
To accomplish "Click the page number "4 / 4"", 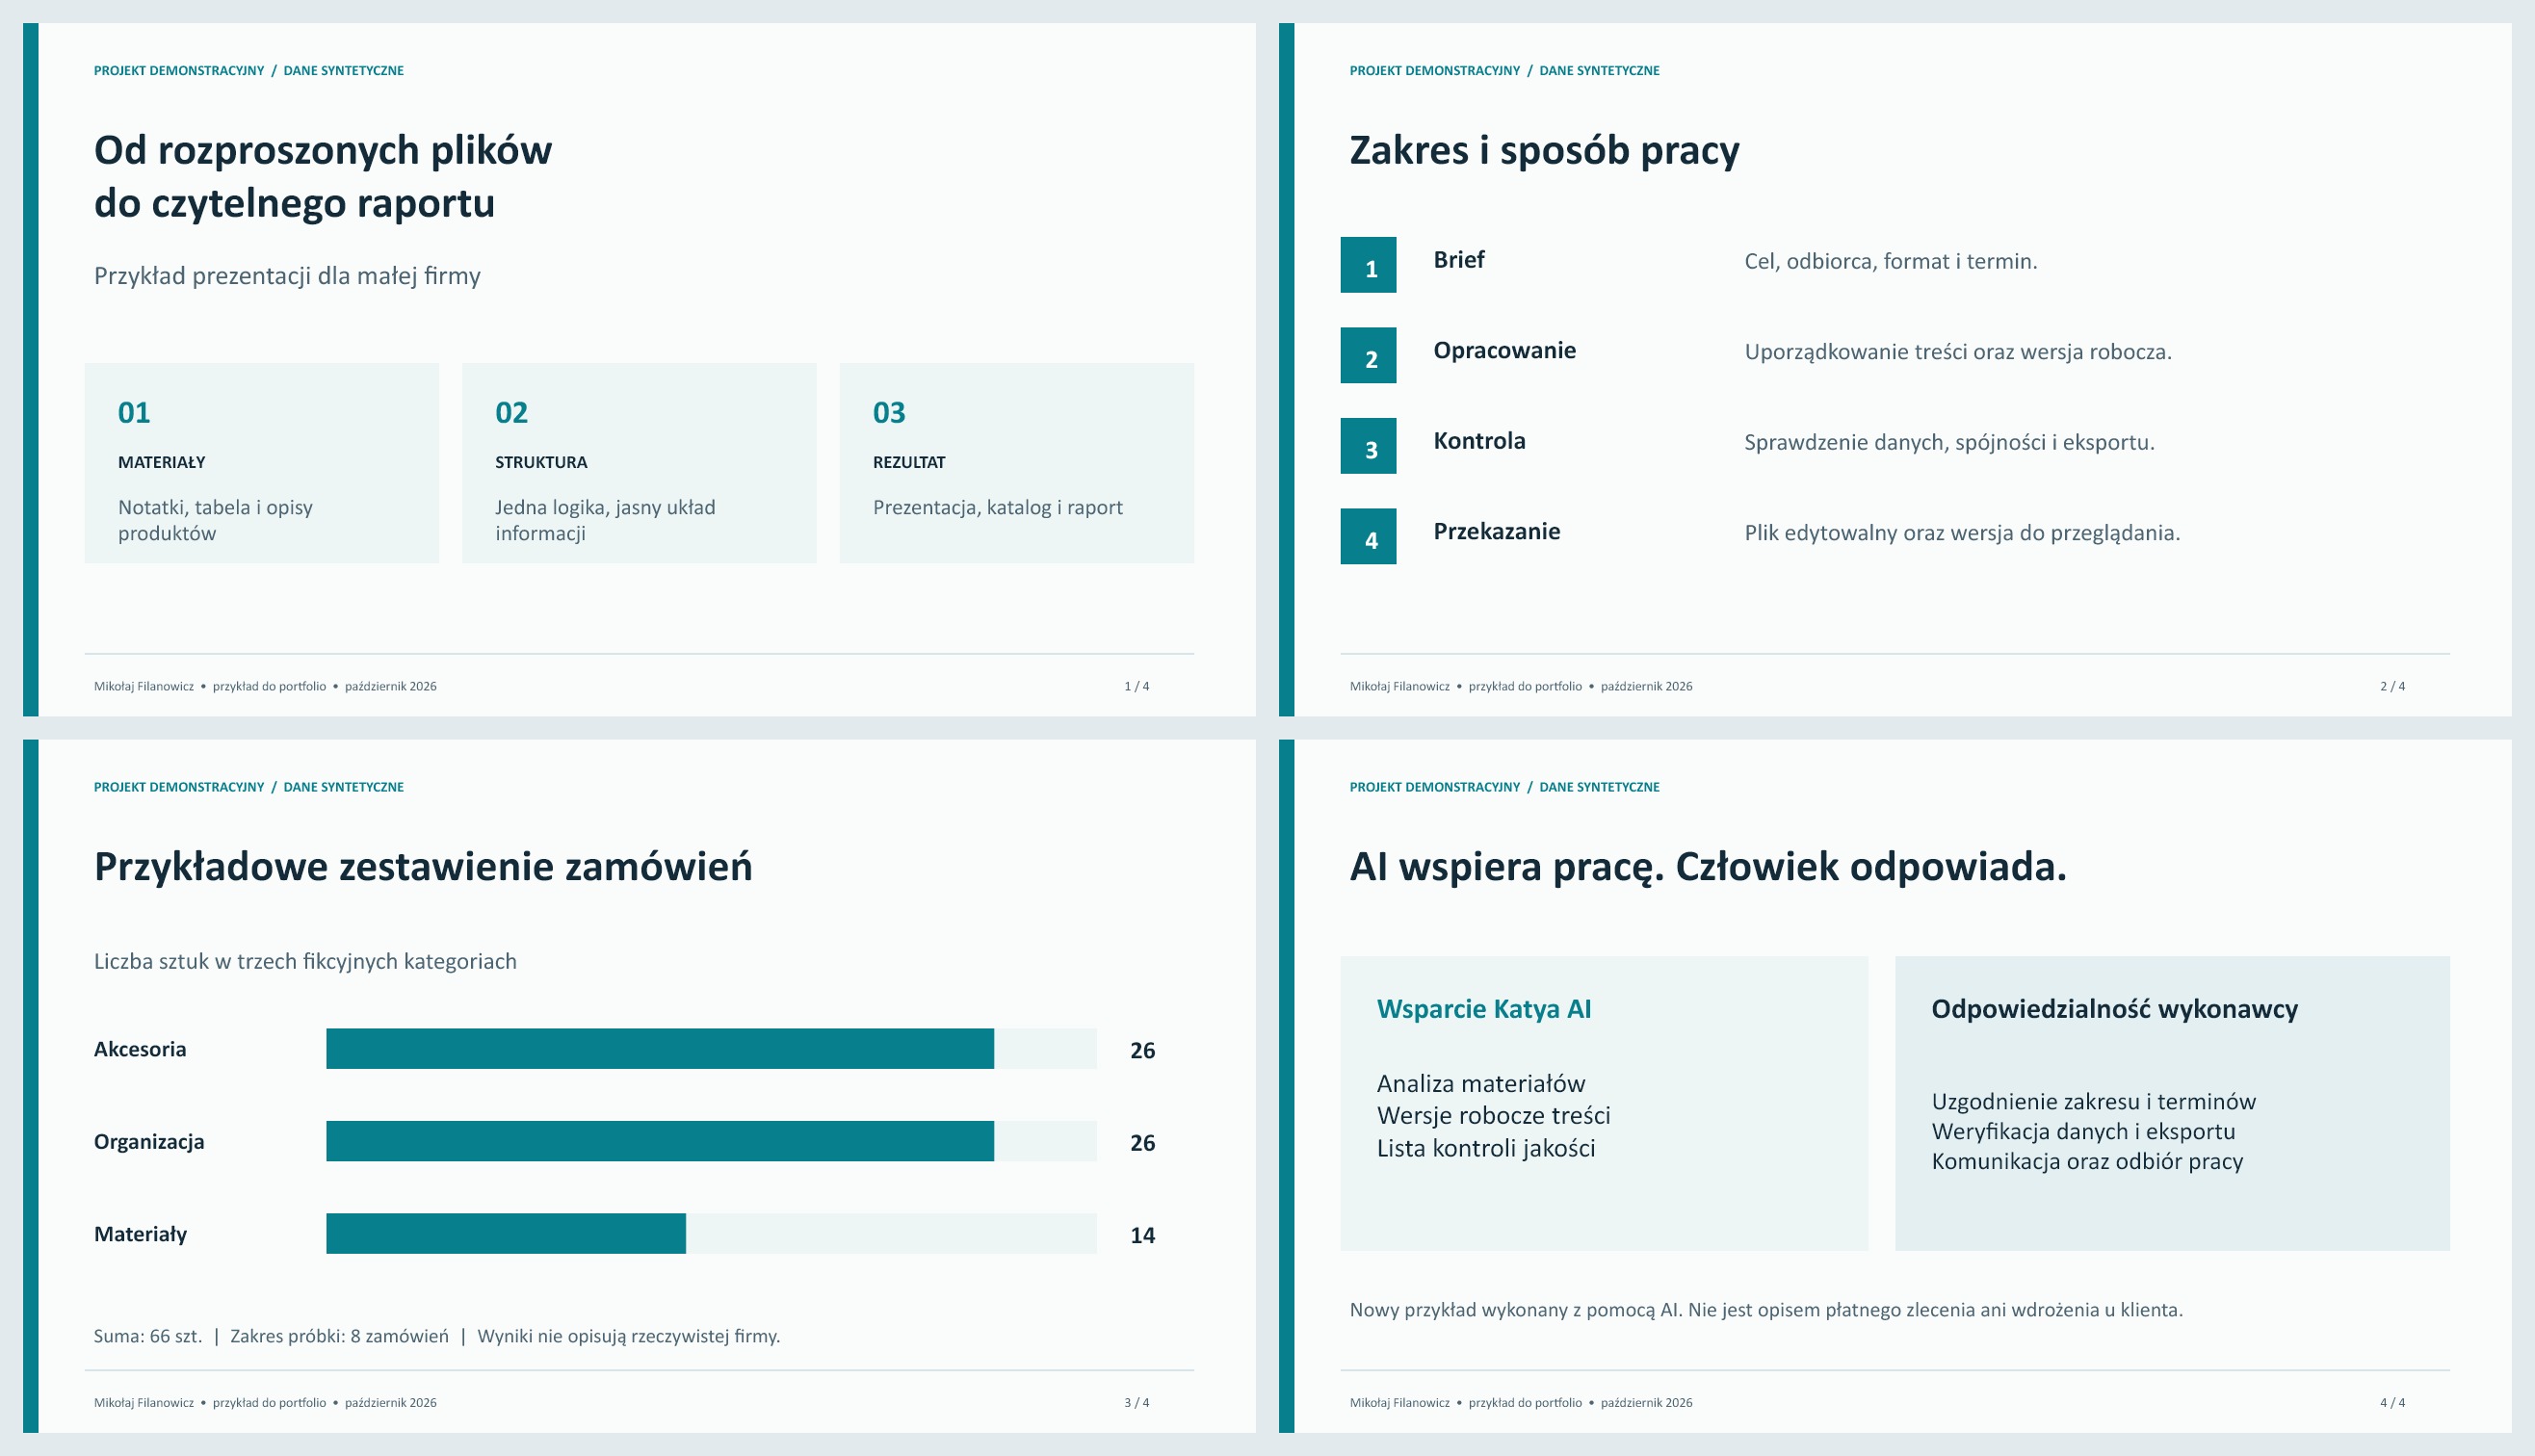I will [2392, 1402].
